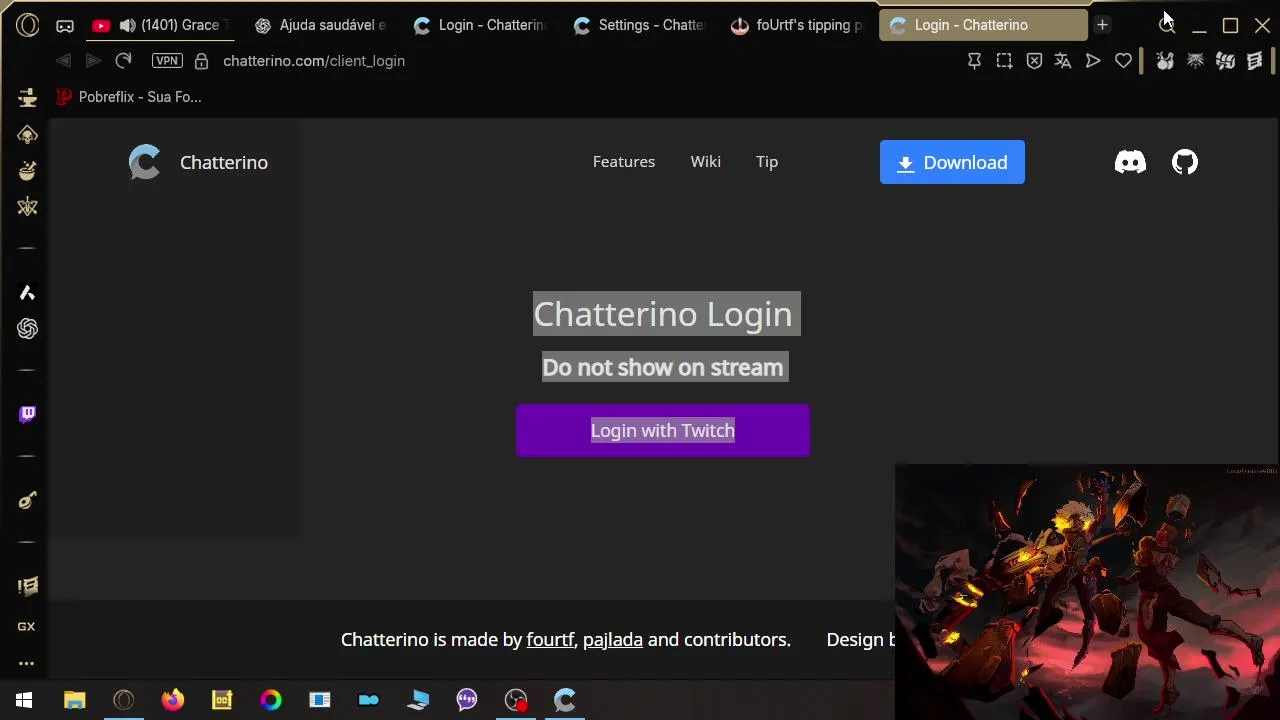The image size is (1280, 720).
Task: Open sidebar three-dots more options
Action: [x=27, y=663]
